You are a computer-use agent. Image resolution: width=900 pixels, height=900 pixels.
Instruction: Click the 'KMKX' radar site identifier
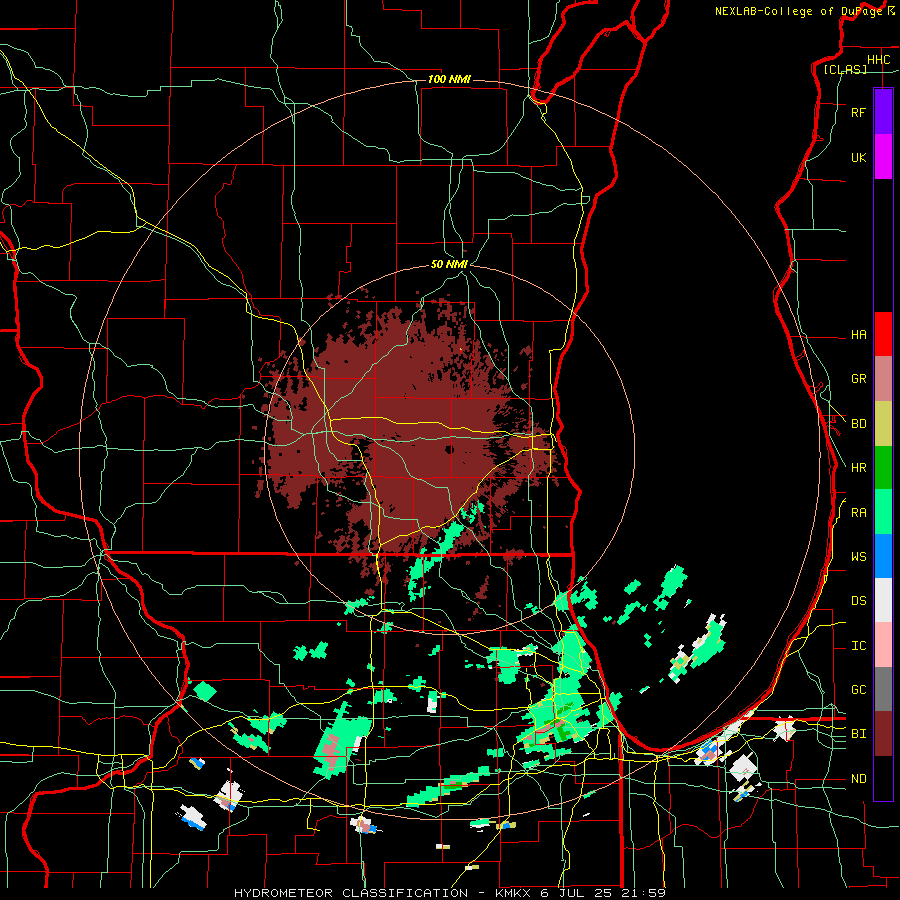coord(511,893)
